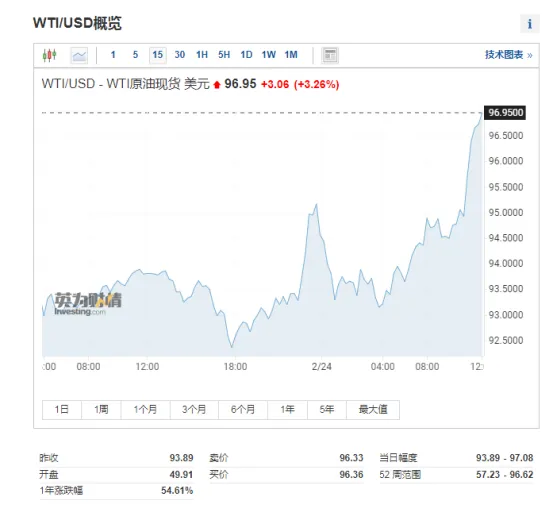This screenshot has height=521, width=554.
Task: Select the 1W interval
Action: (269, 55)
